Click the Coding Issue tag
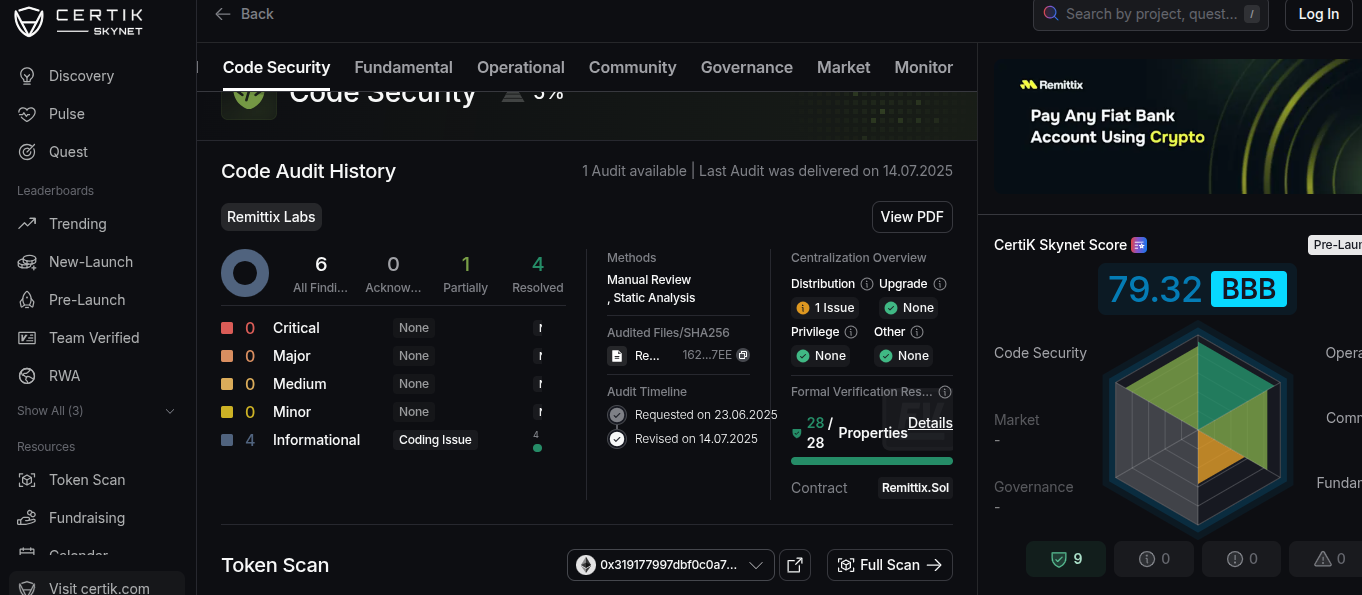 (x=435, y=440)
